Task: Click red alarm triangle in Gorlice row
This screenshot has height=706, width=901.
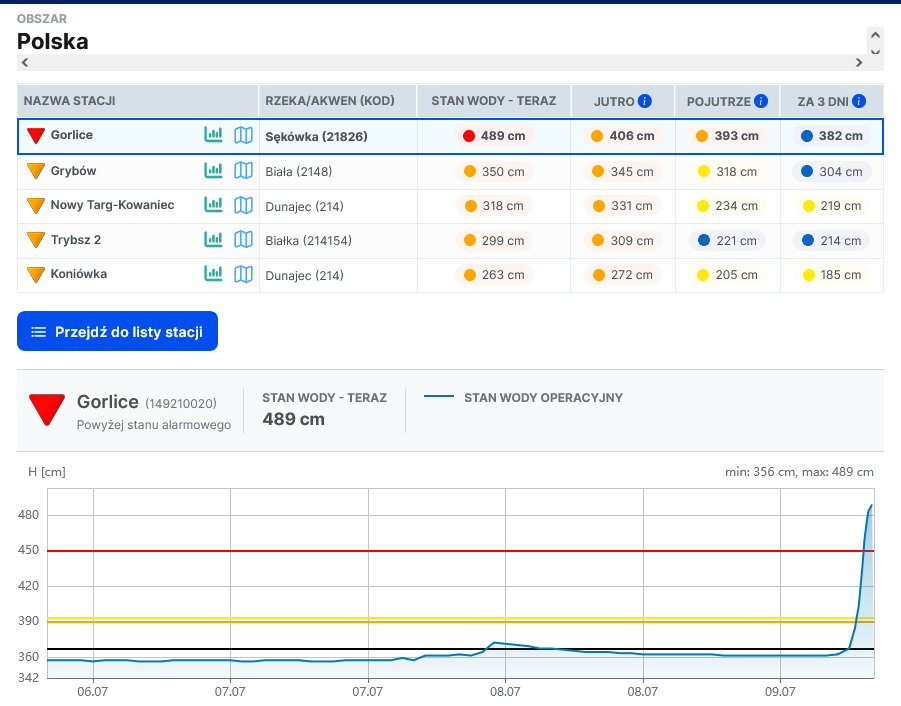Action: point(36,136)
